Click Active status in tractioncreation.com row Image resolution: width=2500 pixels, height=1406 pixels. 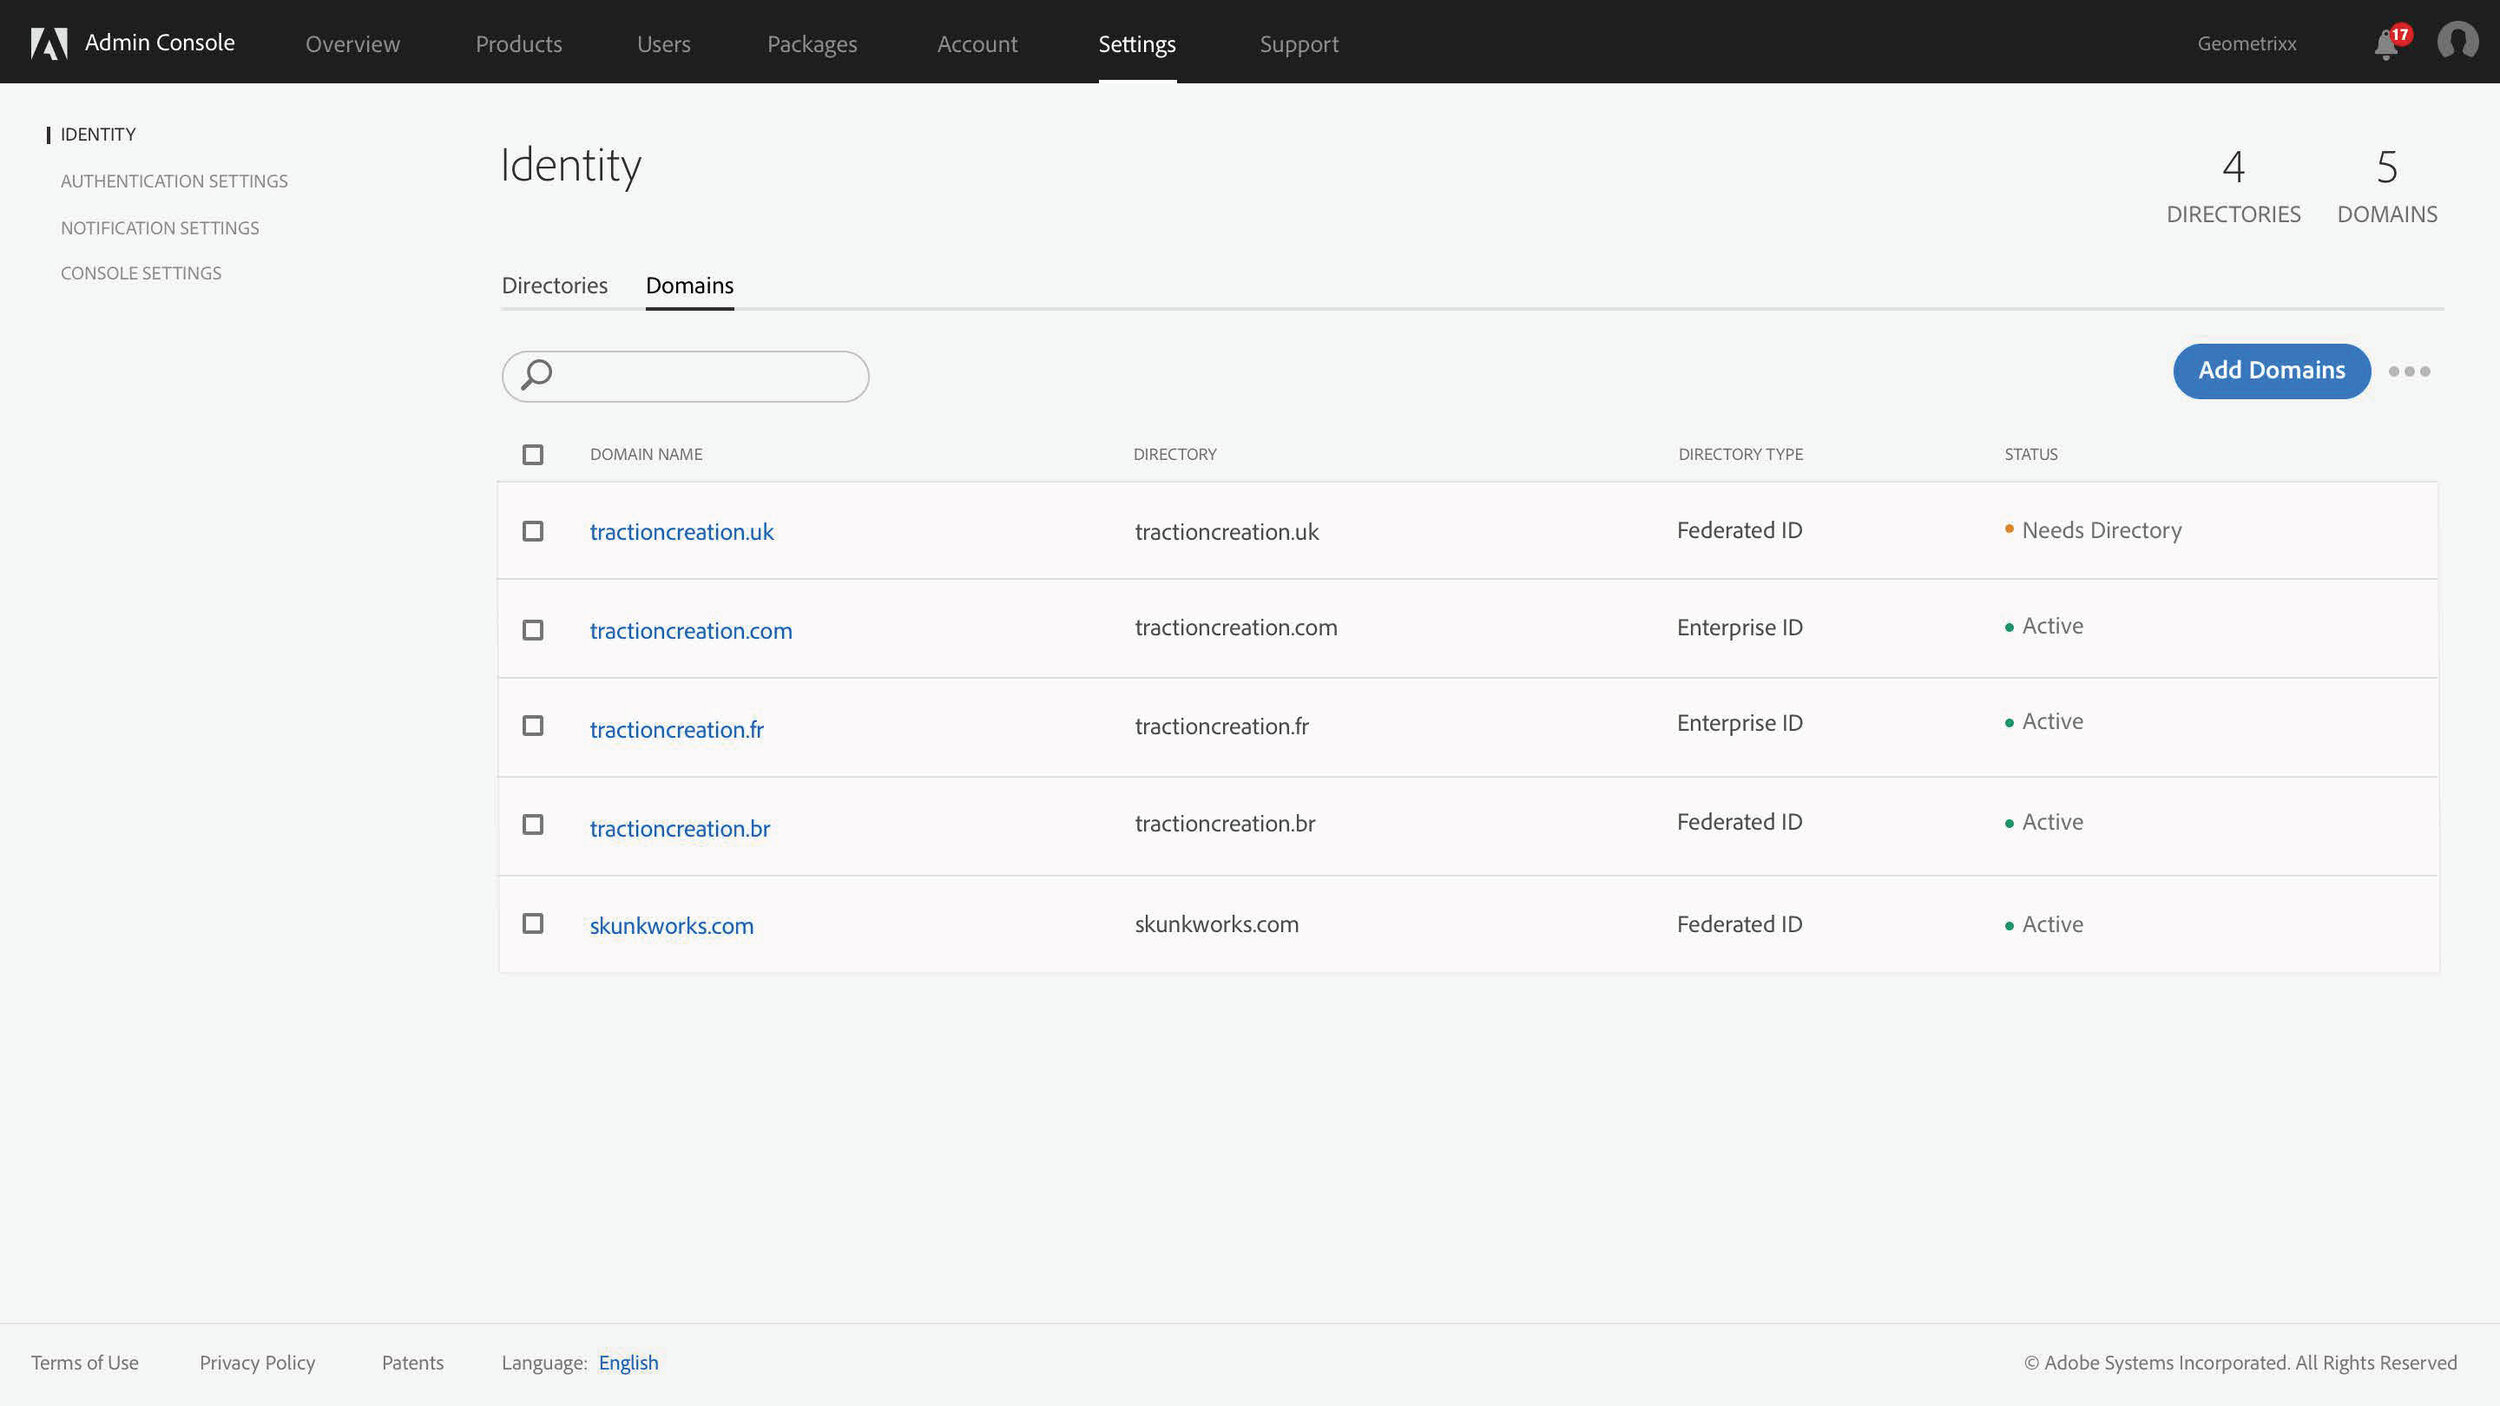(x=2052, y=626)
